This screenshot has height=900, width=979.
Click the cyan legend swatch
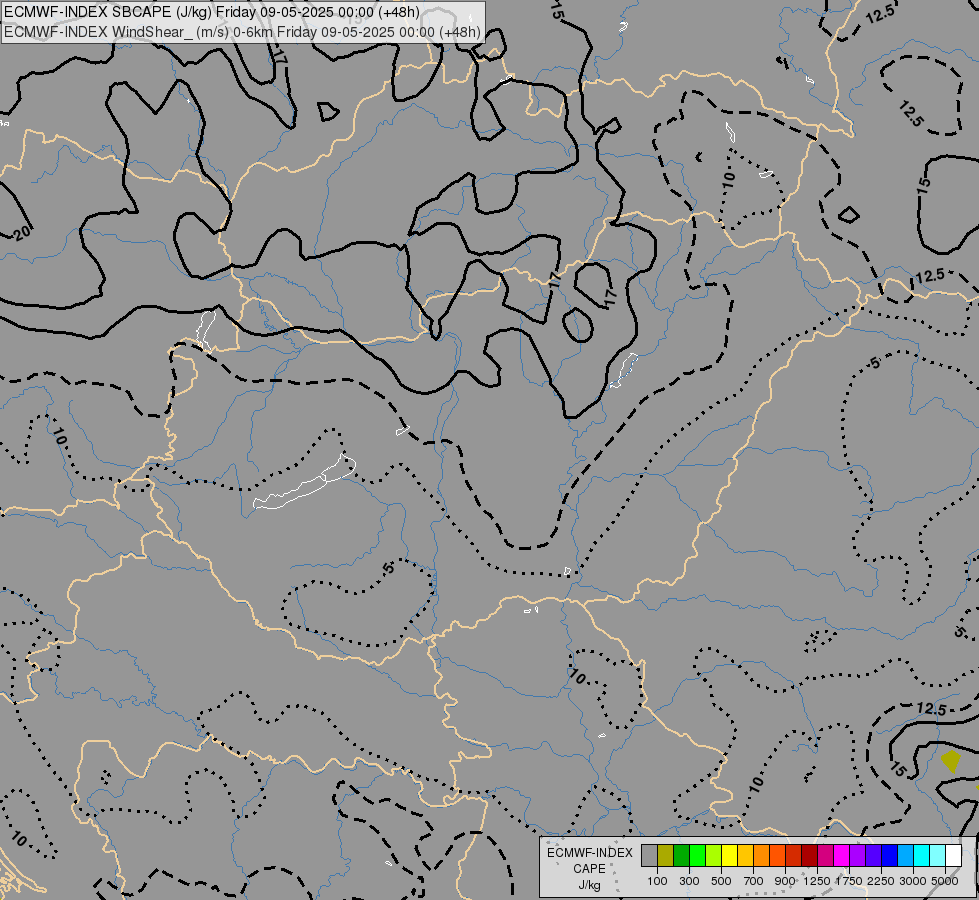922,856
